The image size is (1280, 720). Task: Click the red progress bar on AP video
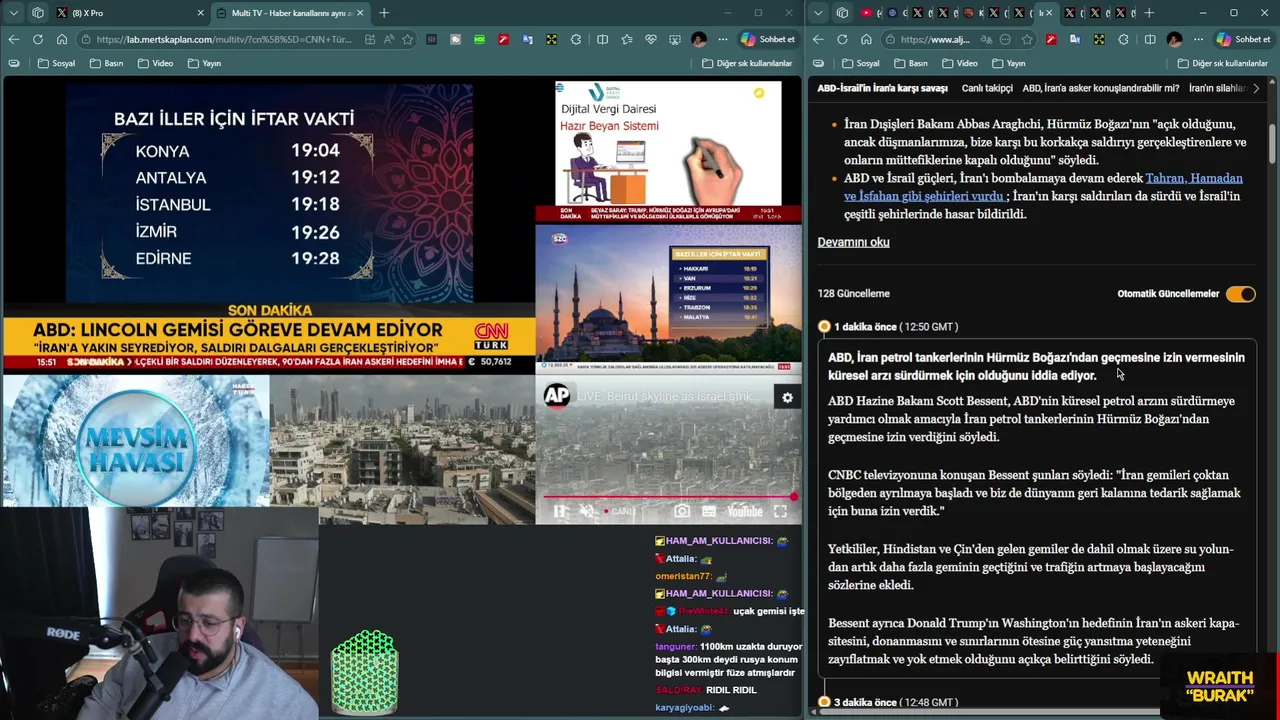(668, 496)
